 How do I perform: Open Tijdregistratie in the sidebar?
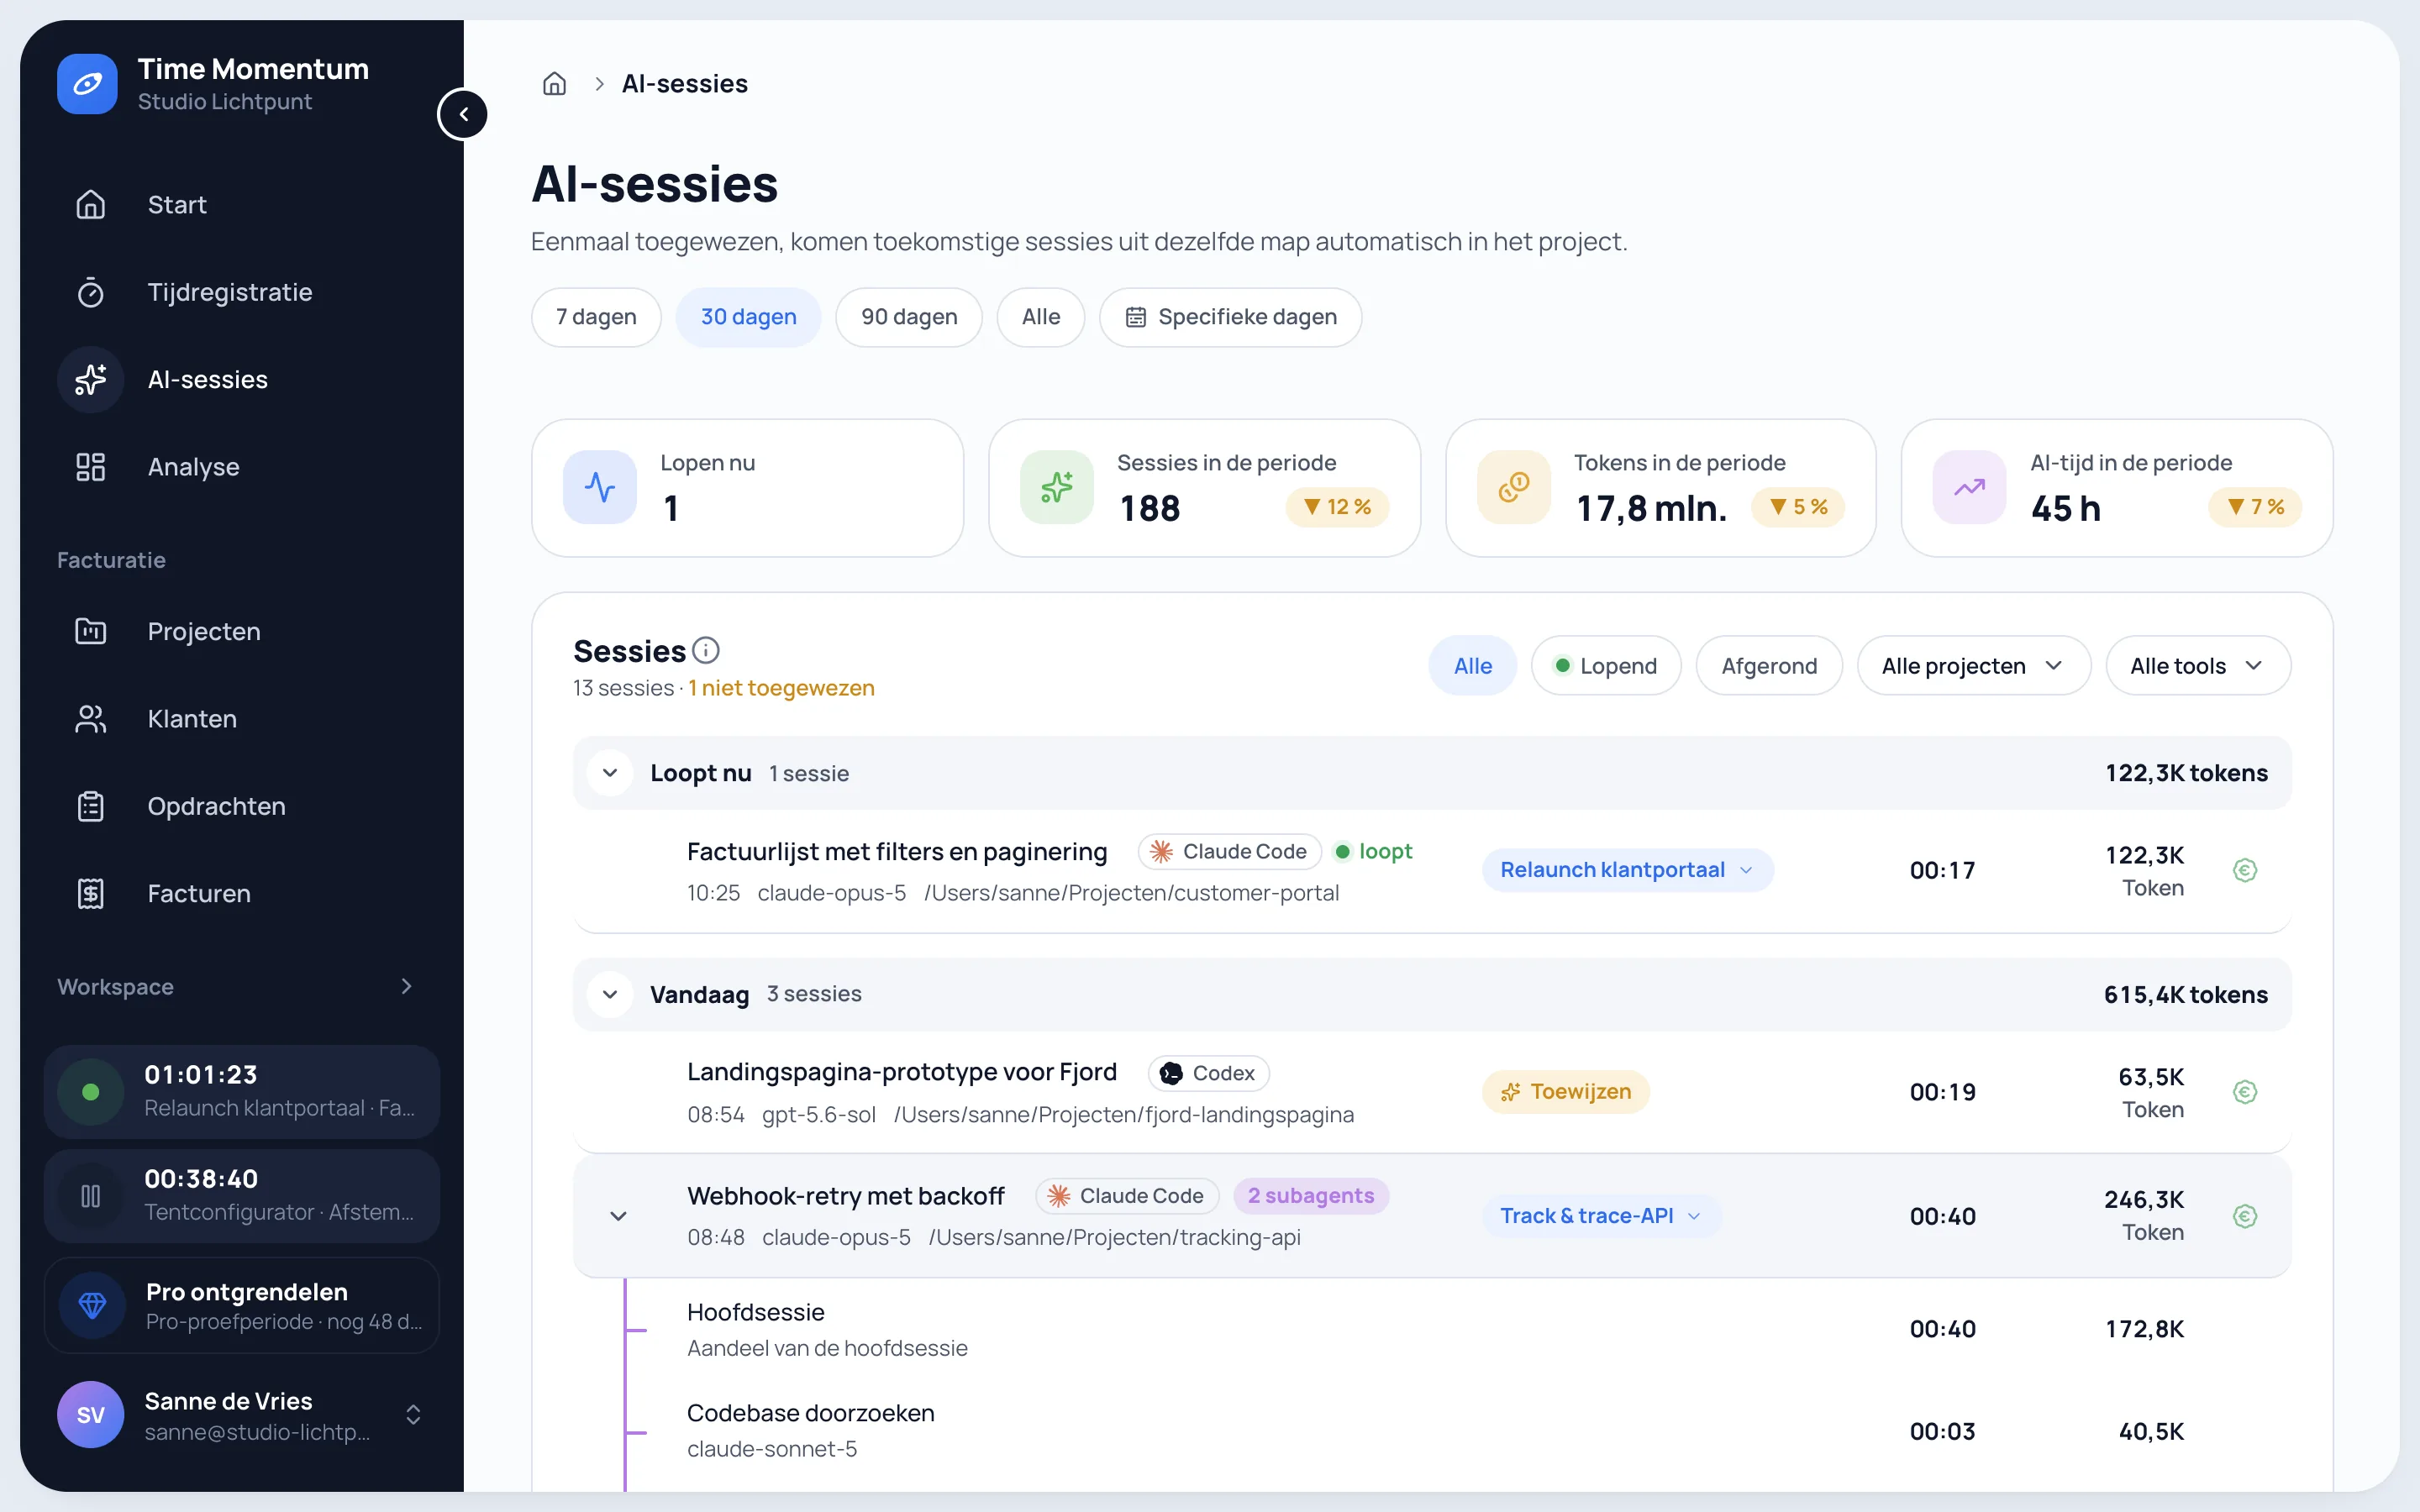[x=242, y=292]
